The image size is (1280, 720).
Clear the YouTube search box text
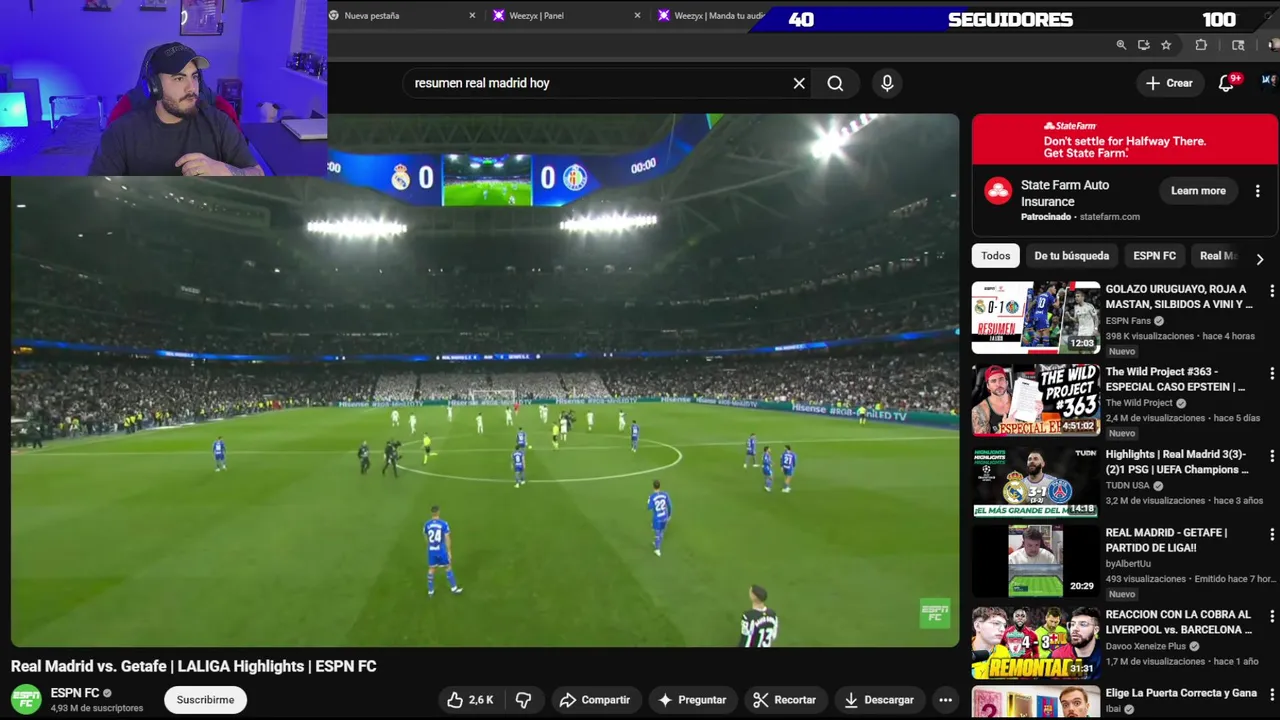coord(799,83)
